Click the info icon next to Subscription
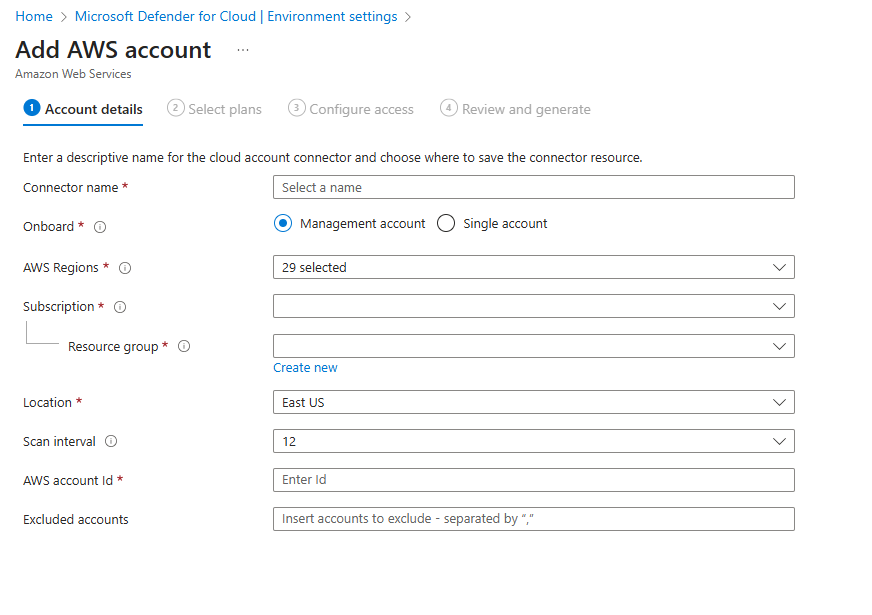The width and height of the screenshot is (872, 615). (x=121, y=307)
